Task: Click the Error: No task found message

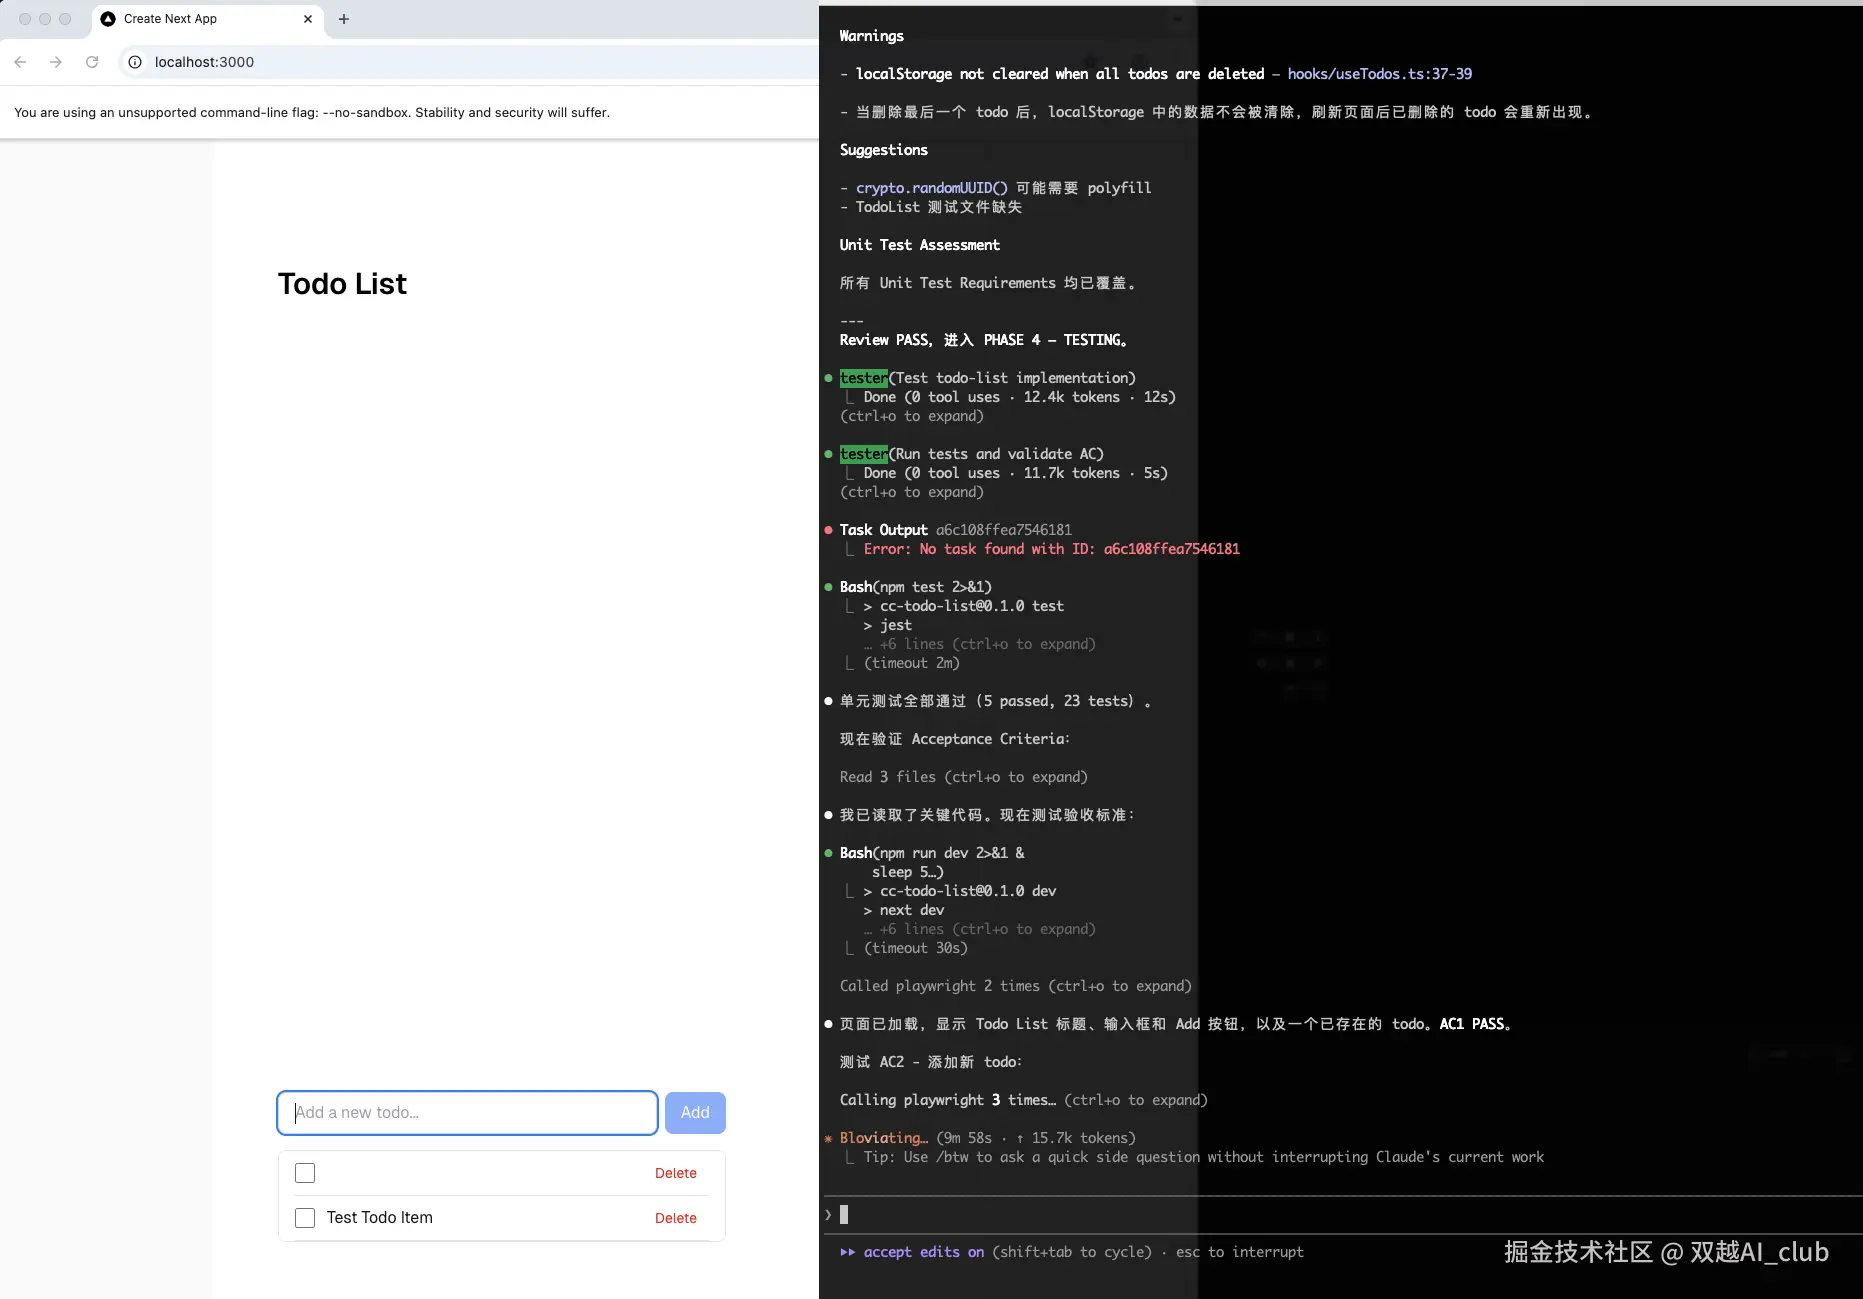Action: pos(1052,549)
